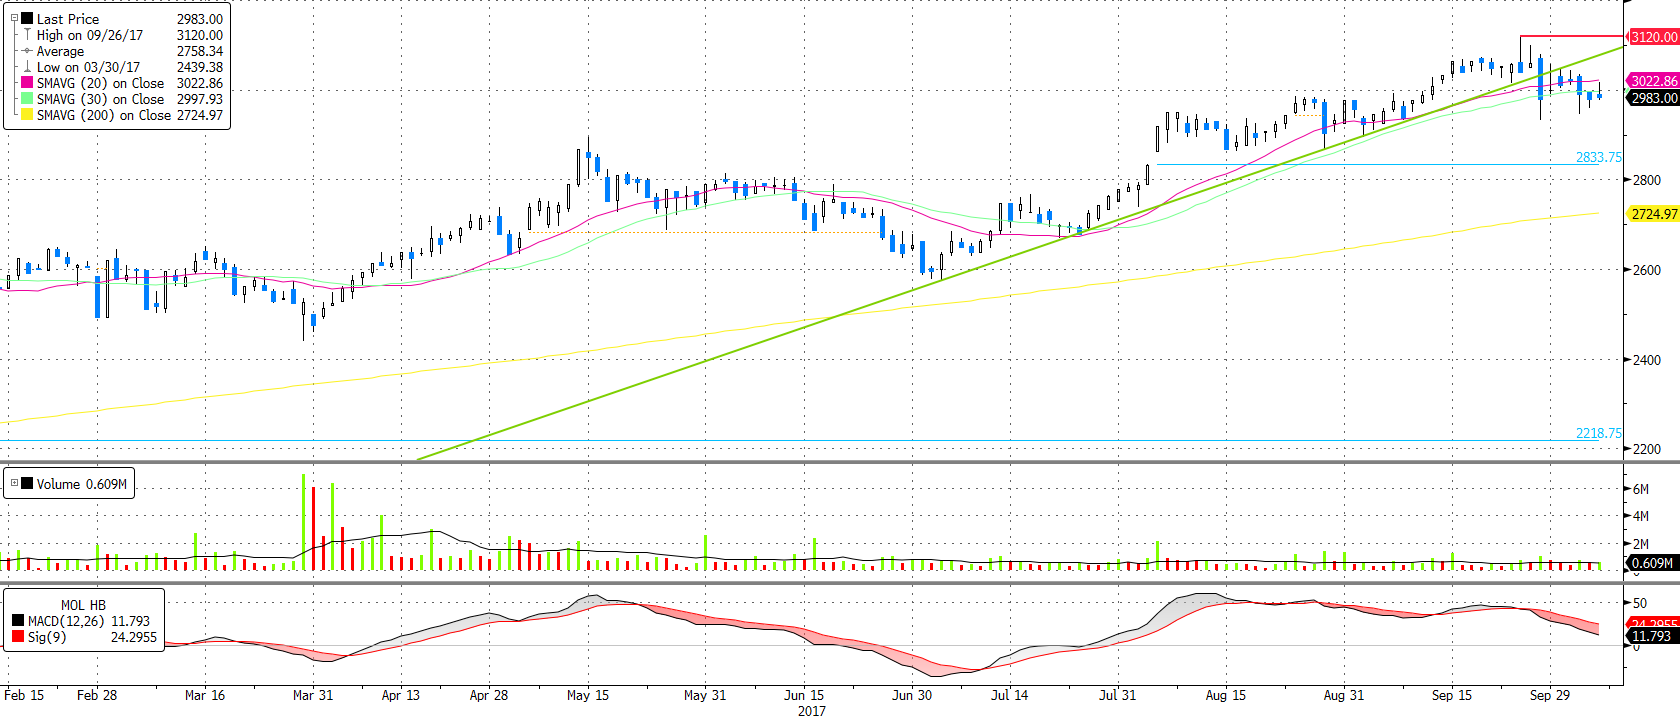This screenshot has height=721, width=1680.
Task: Expand the Volume legend box
Action: point(14,483)
